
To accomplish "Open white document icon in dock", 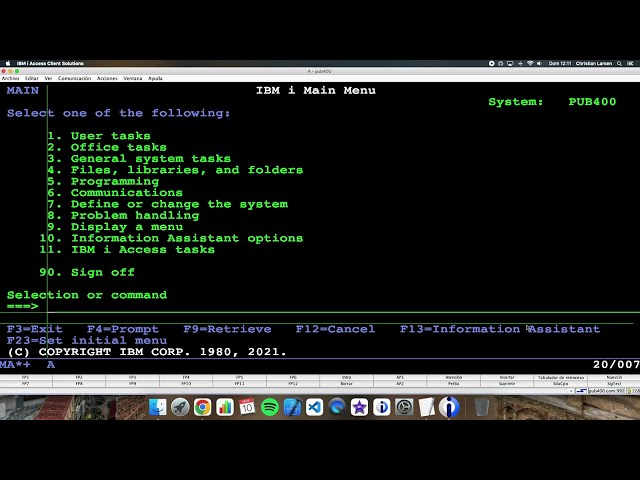I will click(427, 407).
